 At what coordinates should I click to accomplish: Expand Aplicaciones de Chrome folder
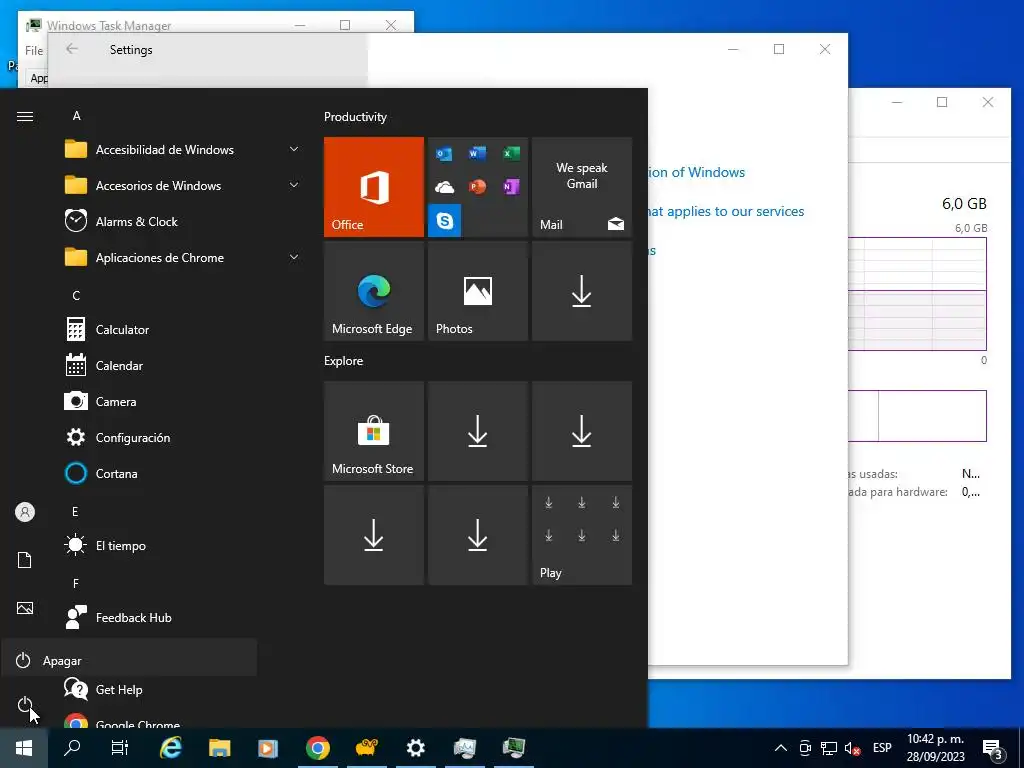[x=183, y=257]
